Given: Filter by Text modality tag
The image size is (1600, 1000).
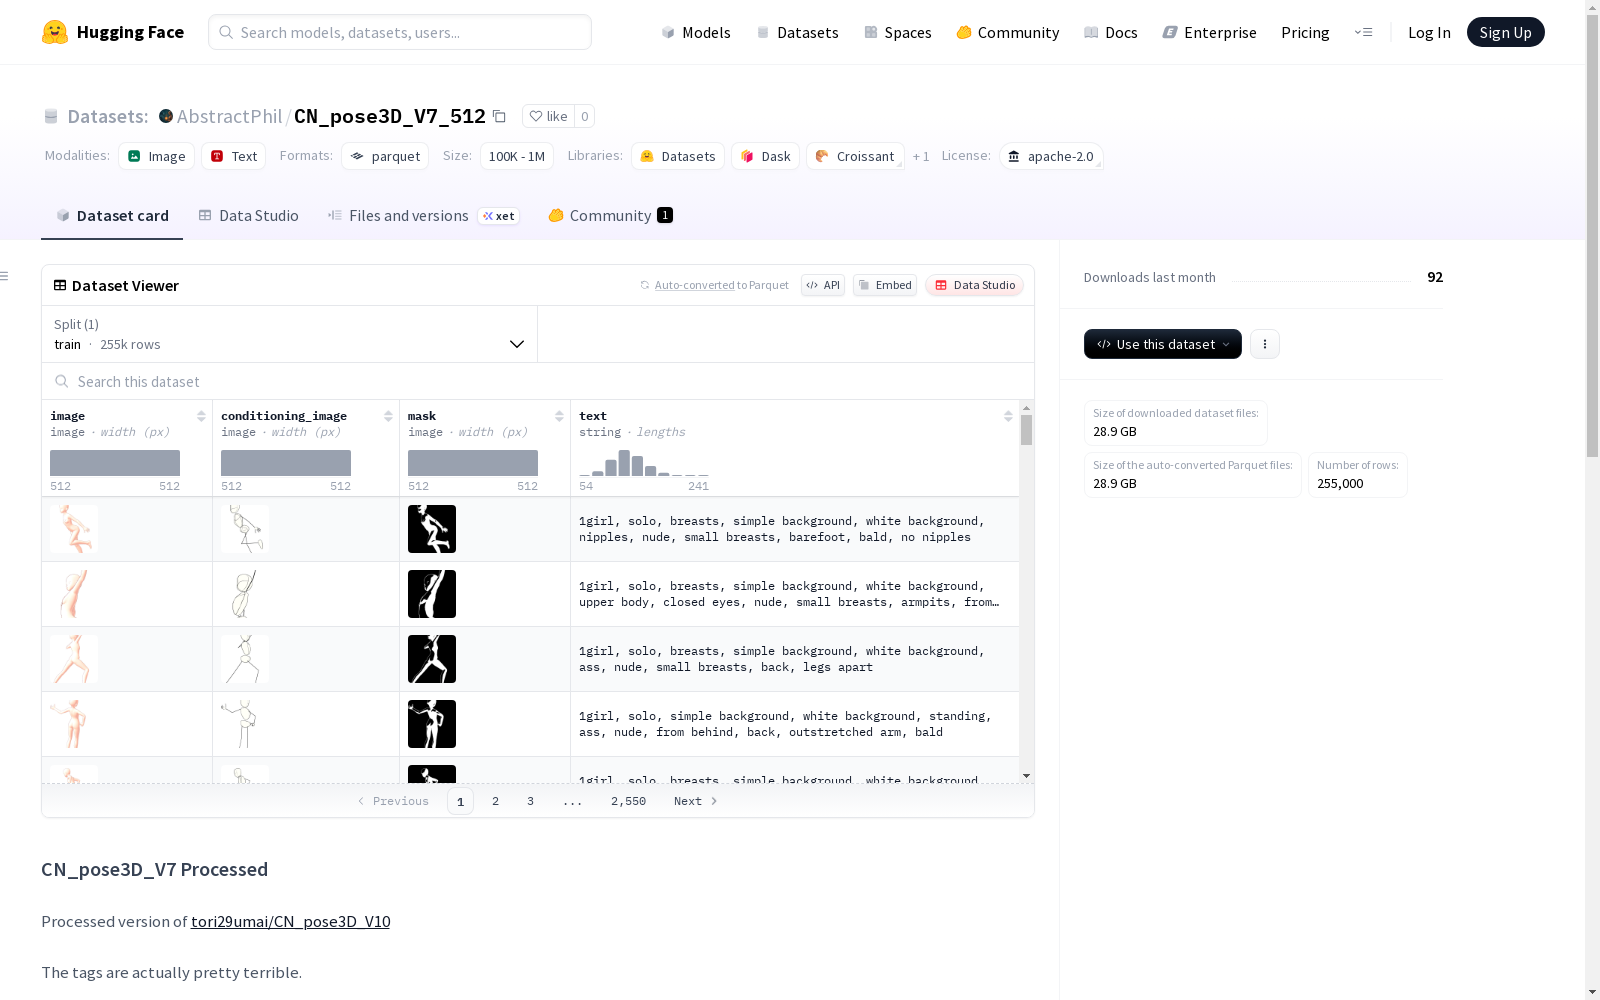Looking at the screenshot, I should [234, 156].
